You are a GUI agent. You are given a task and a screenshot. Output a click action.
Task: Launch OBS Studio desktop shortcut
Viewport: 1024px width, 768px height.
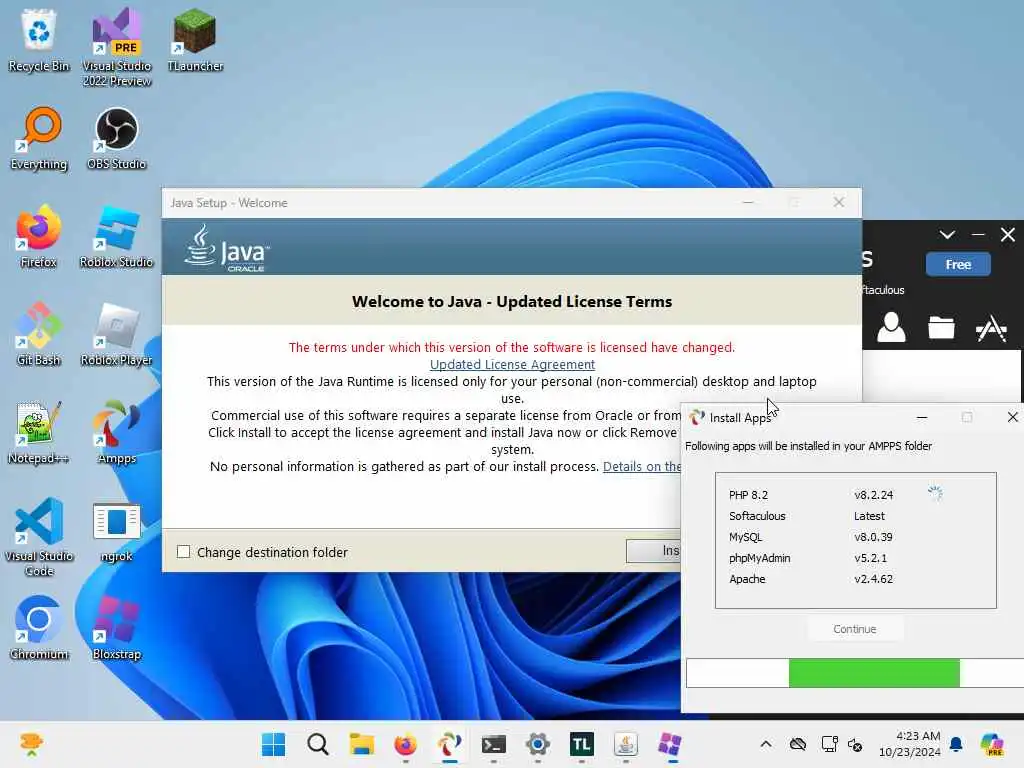tap(117, 138)
